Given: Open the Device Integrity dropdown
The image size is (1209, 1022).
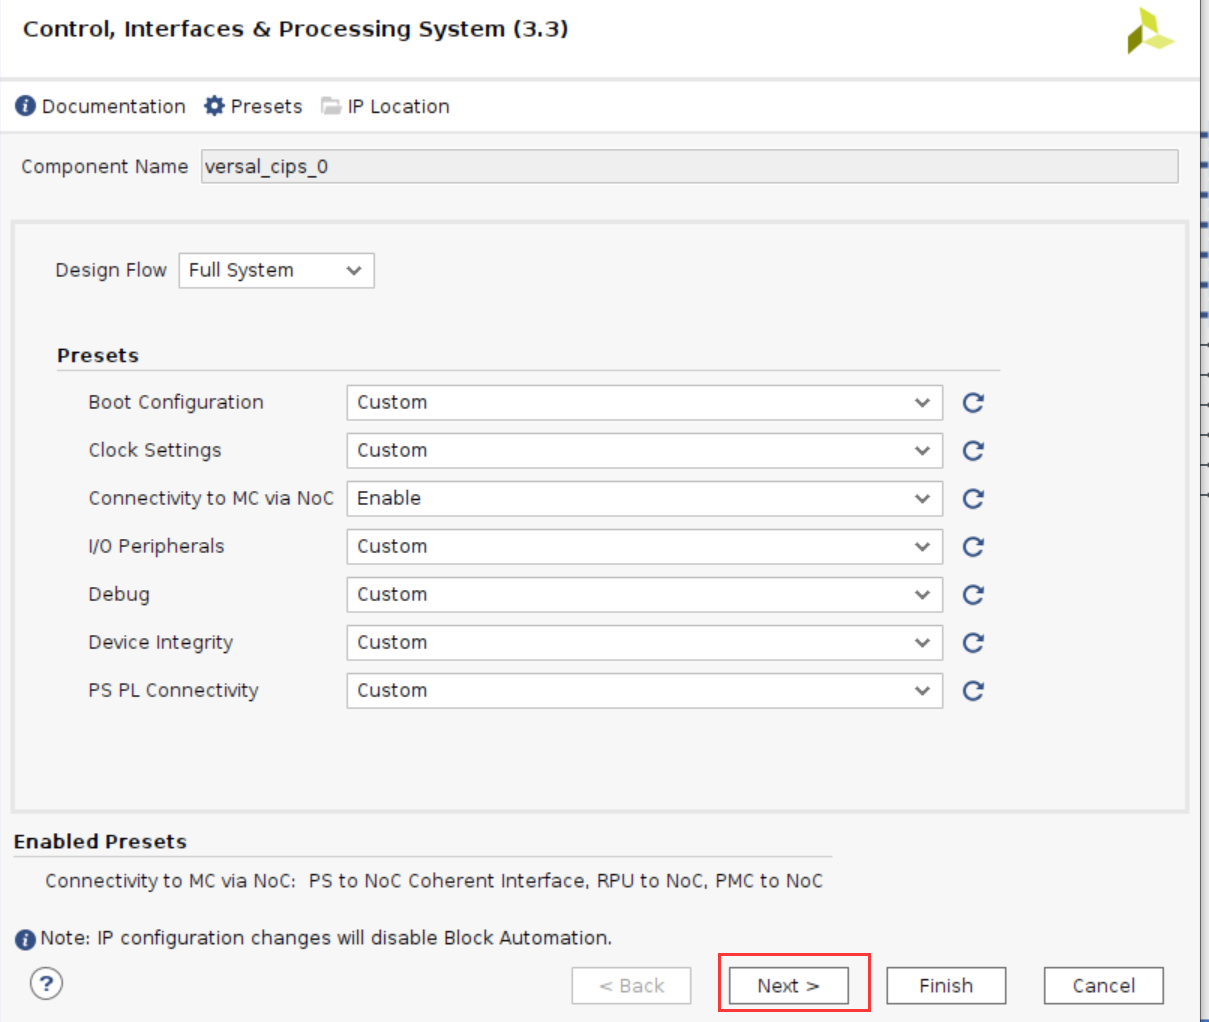Looking at the screenshot, I should coord(645,643).
